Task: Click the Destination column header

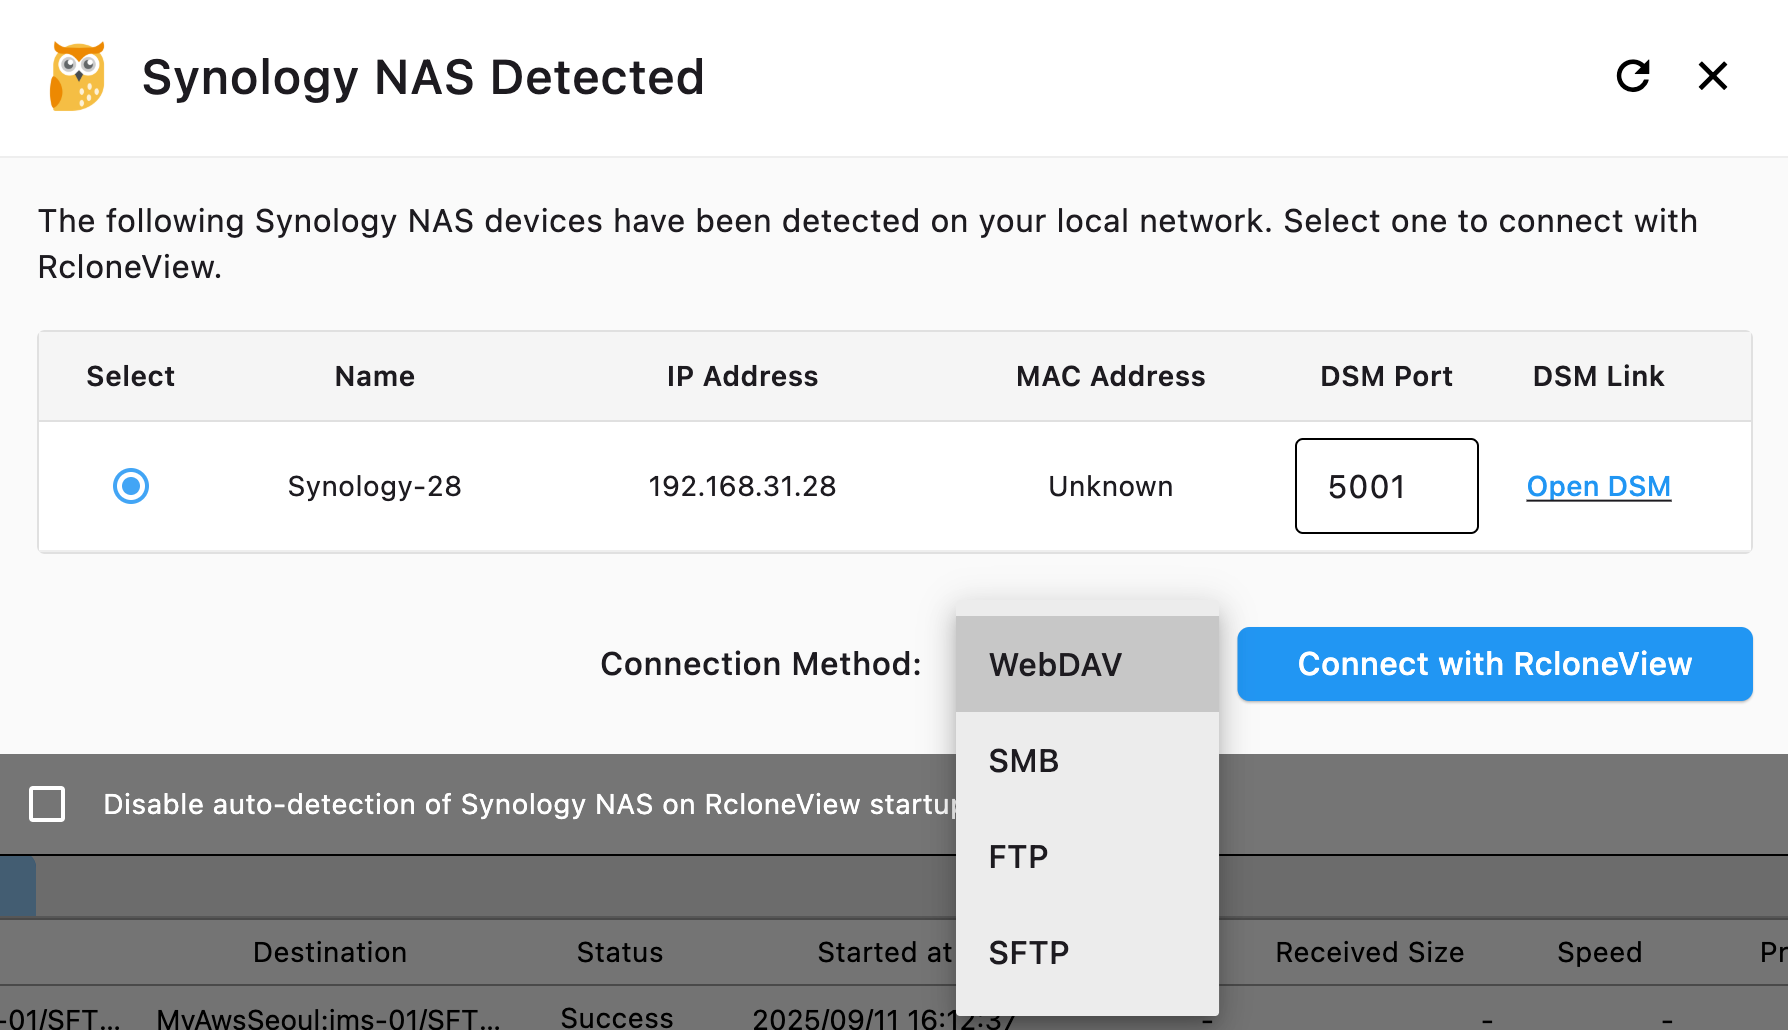Action: [330, 952]
